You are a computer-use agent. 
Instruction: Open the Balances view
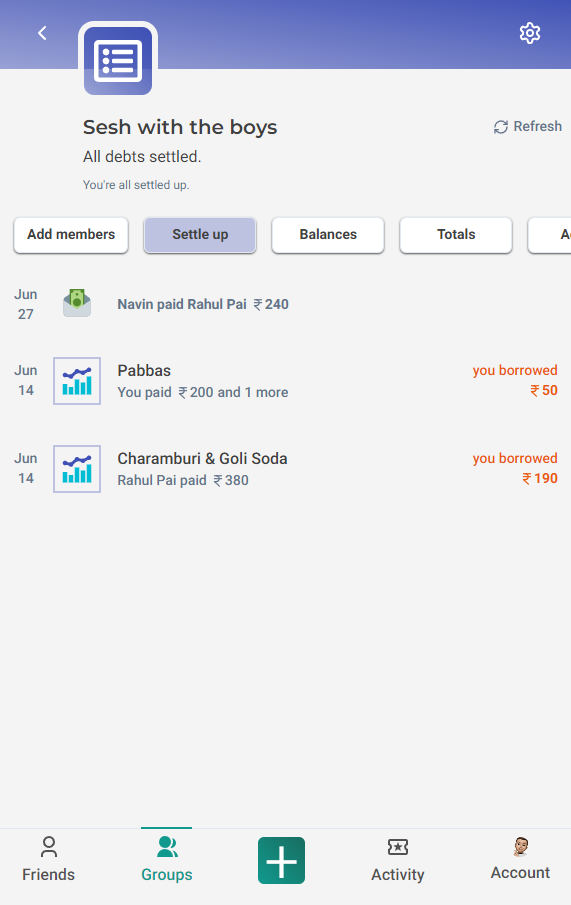(328, 235)
